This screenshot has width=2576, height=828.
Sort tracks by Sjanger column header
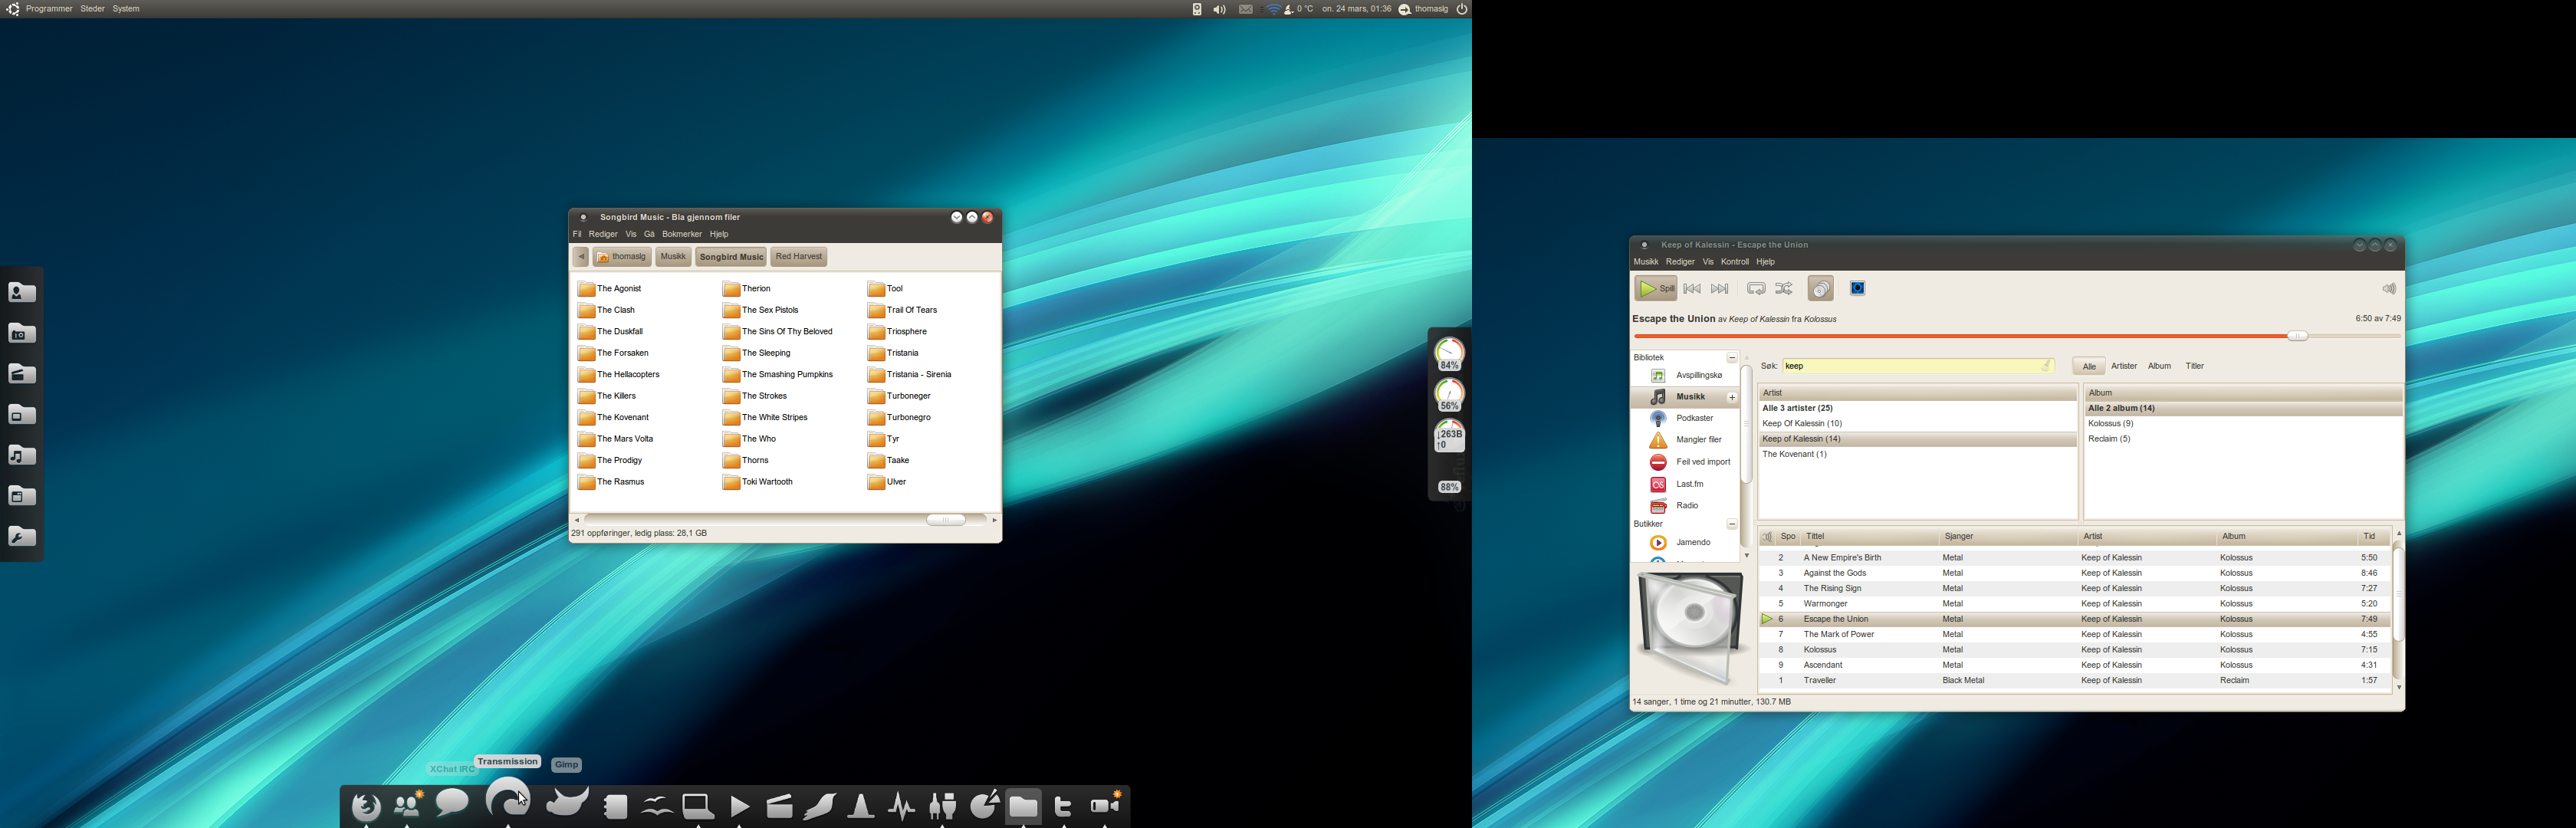(x=2008, y=537)
